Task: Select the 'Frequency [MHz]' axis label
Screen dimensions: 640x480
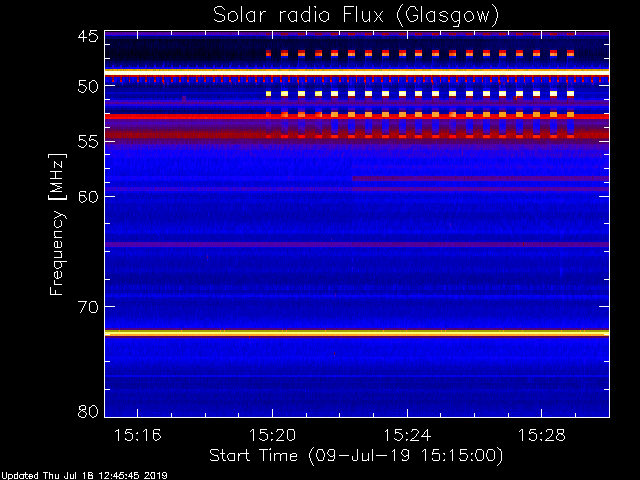Action: click(57, 224)
